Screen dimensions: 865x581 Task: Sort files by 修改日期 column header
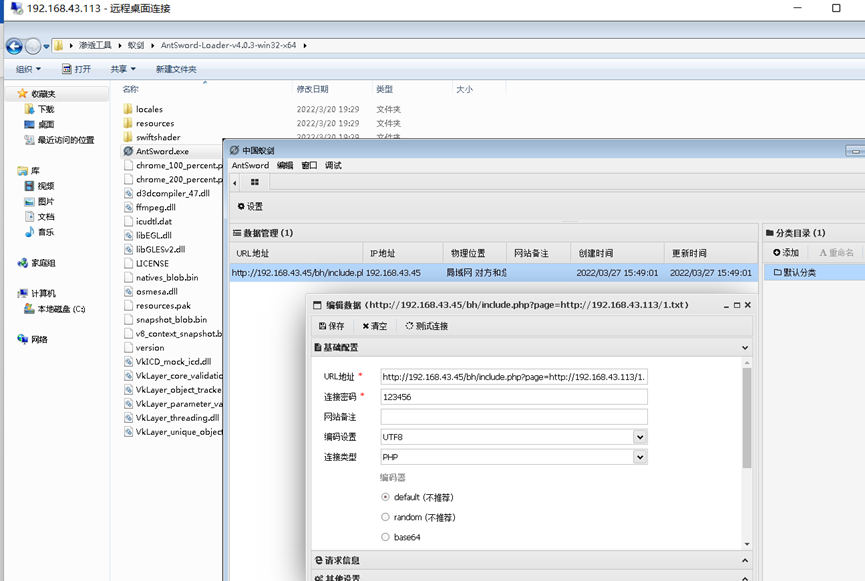tap(312, 89)
